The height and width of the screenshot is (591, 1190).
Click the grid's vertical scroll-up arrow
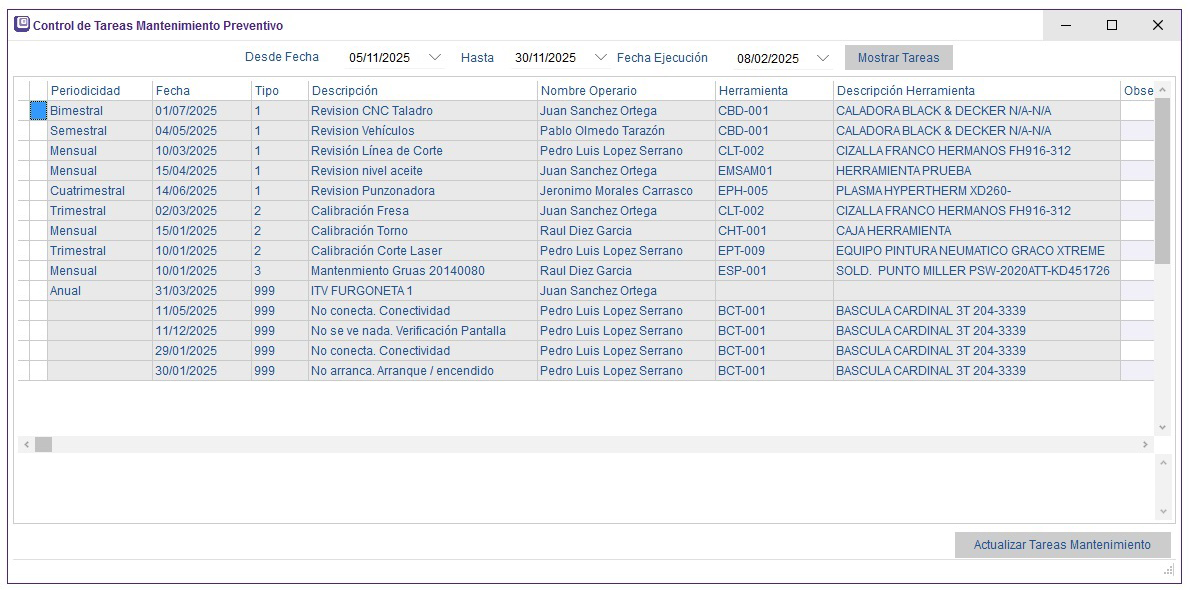point(1162,90)
